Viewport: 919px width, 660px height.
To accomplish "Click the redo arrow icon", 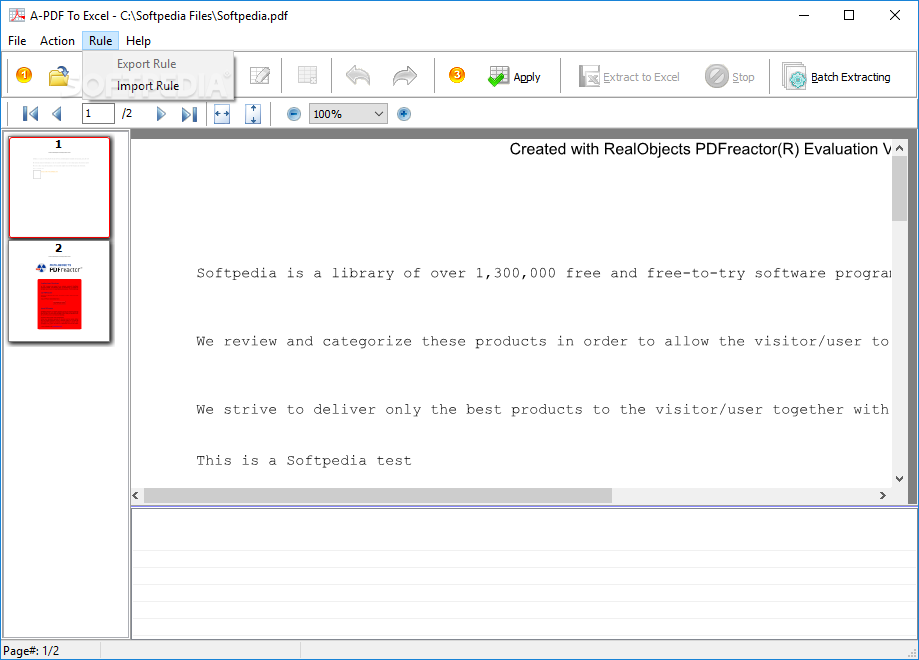I will coord(404,76).
